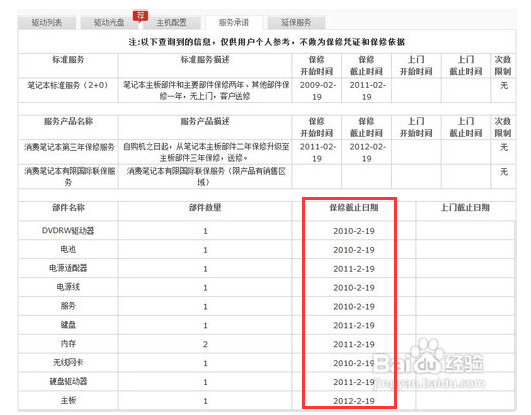Click quantity 1 in the 键盘 row
The height and width of the screenshot is (415, 531).
coord(205,326)
